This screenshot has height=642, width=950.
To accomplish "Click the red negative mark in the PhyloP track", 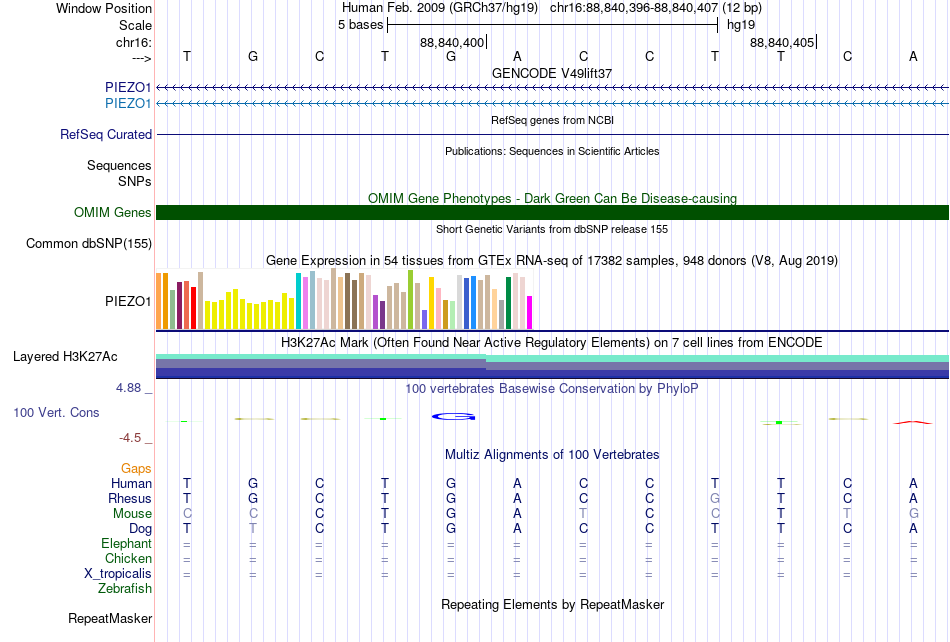I will (912, 422).
